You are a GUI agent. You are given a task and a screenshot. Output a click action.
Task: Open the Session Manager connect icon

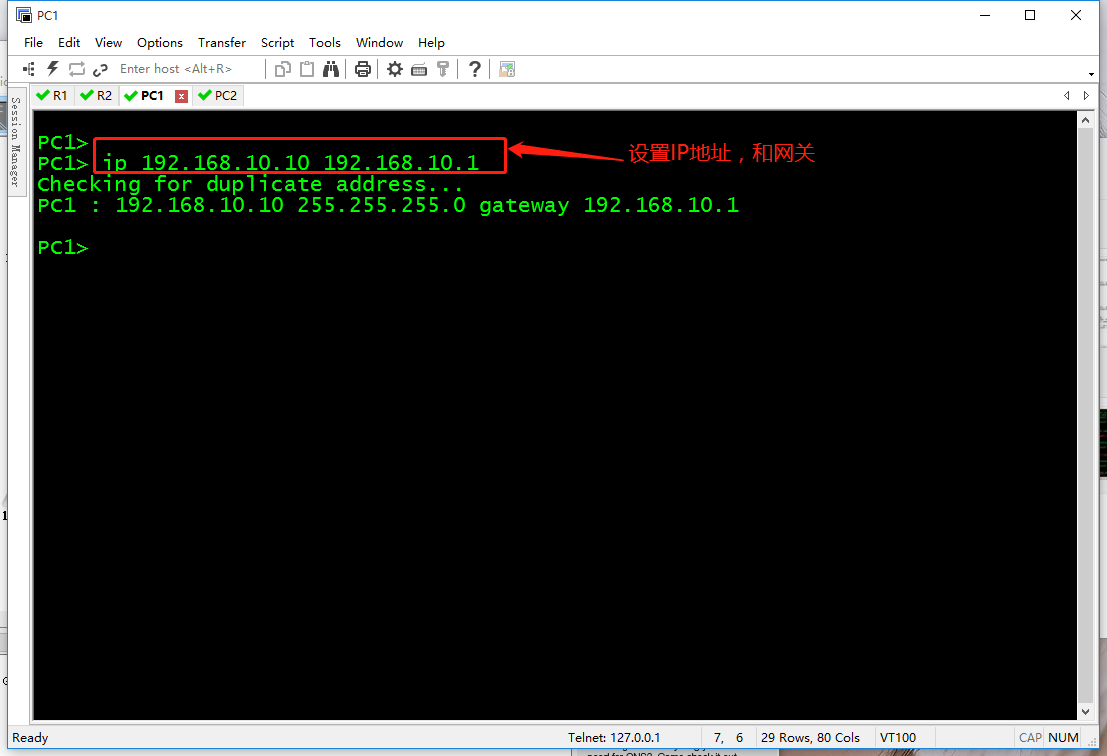(x=29, y=69)
